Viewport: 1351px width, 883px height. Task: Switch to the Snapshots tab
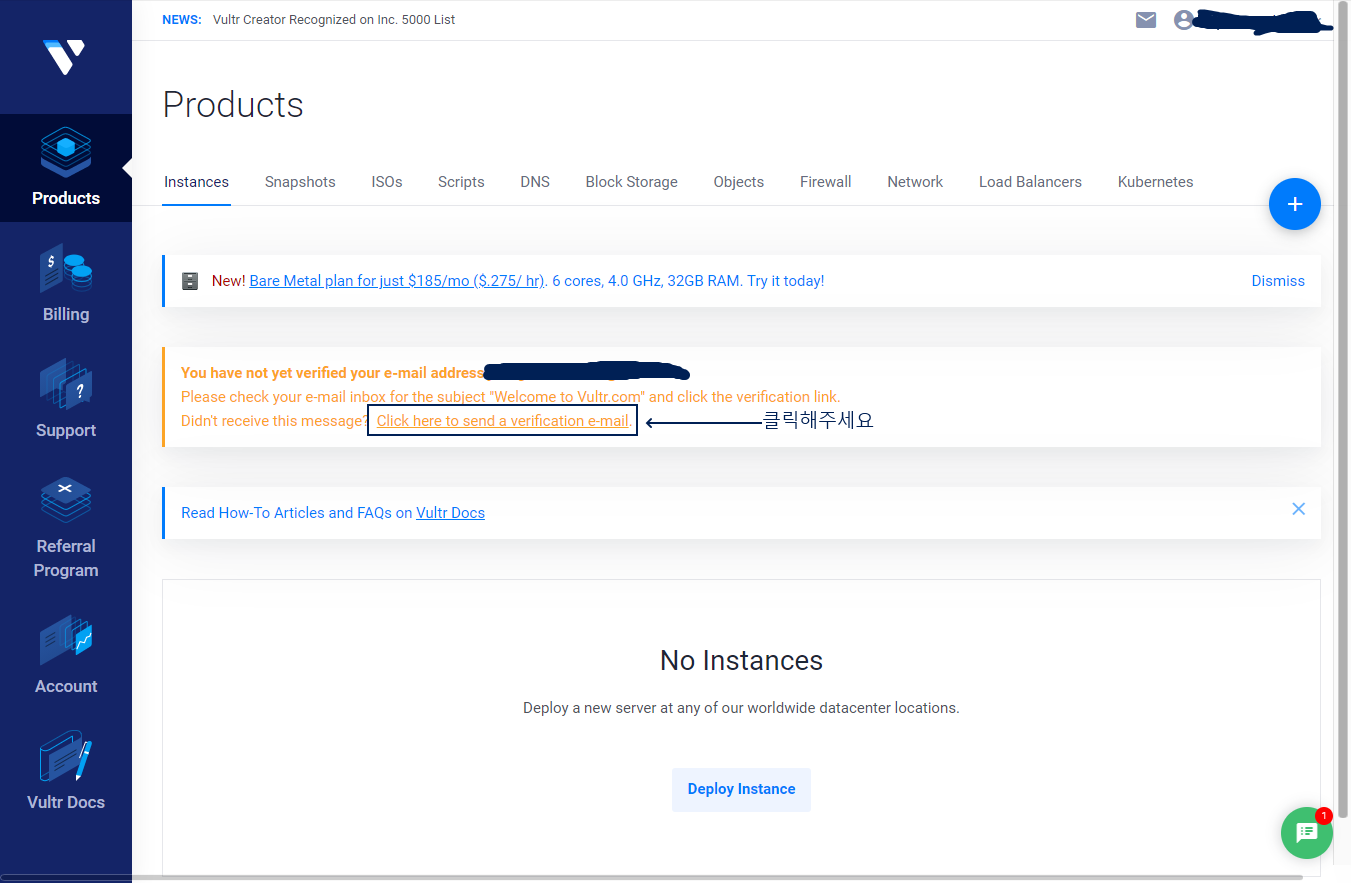point(300,182)
